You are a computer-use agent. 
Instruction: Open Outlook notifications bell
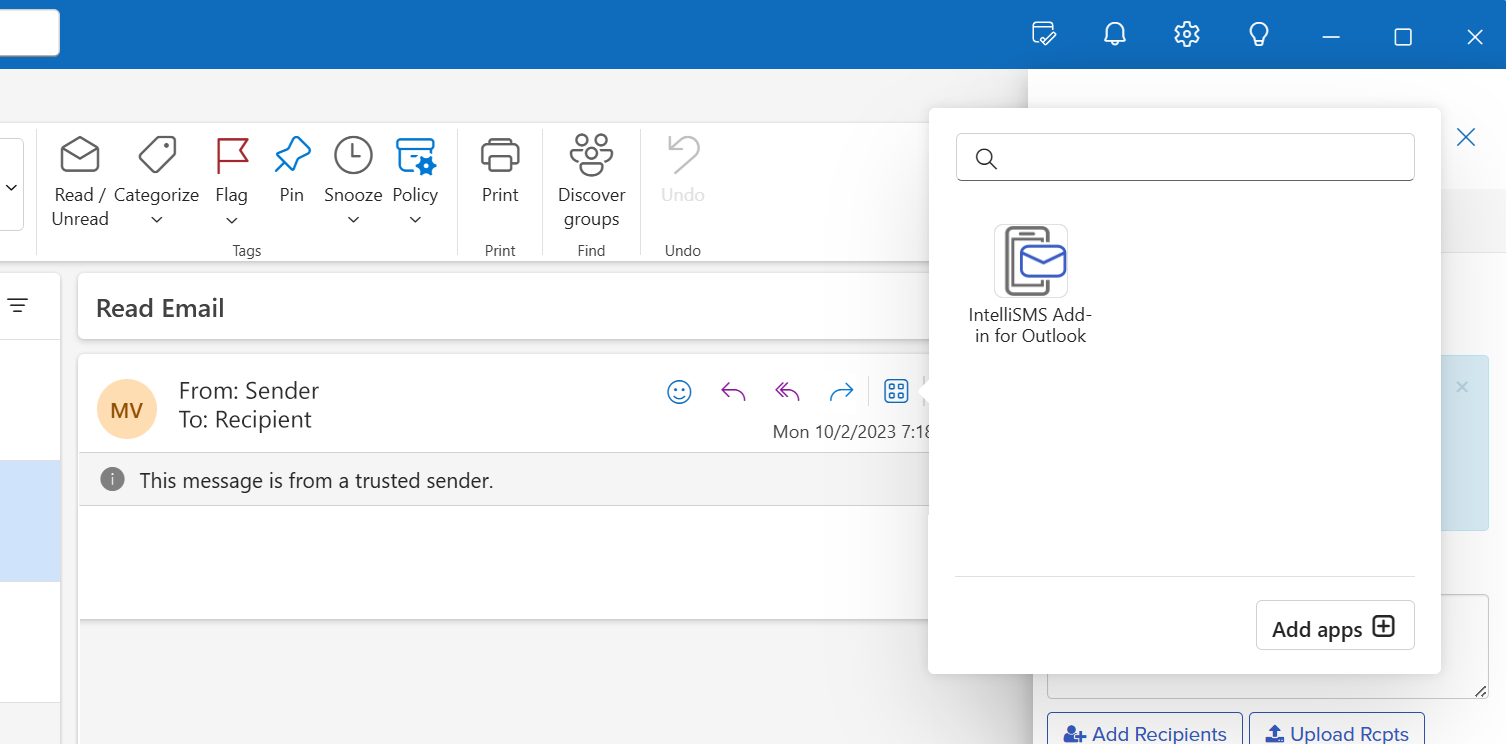pos(1114,33)
